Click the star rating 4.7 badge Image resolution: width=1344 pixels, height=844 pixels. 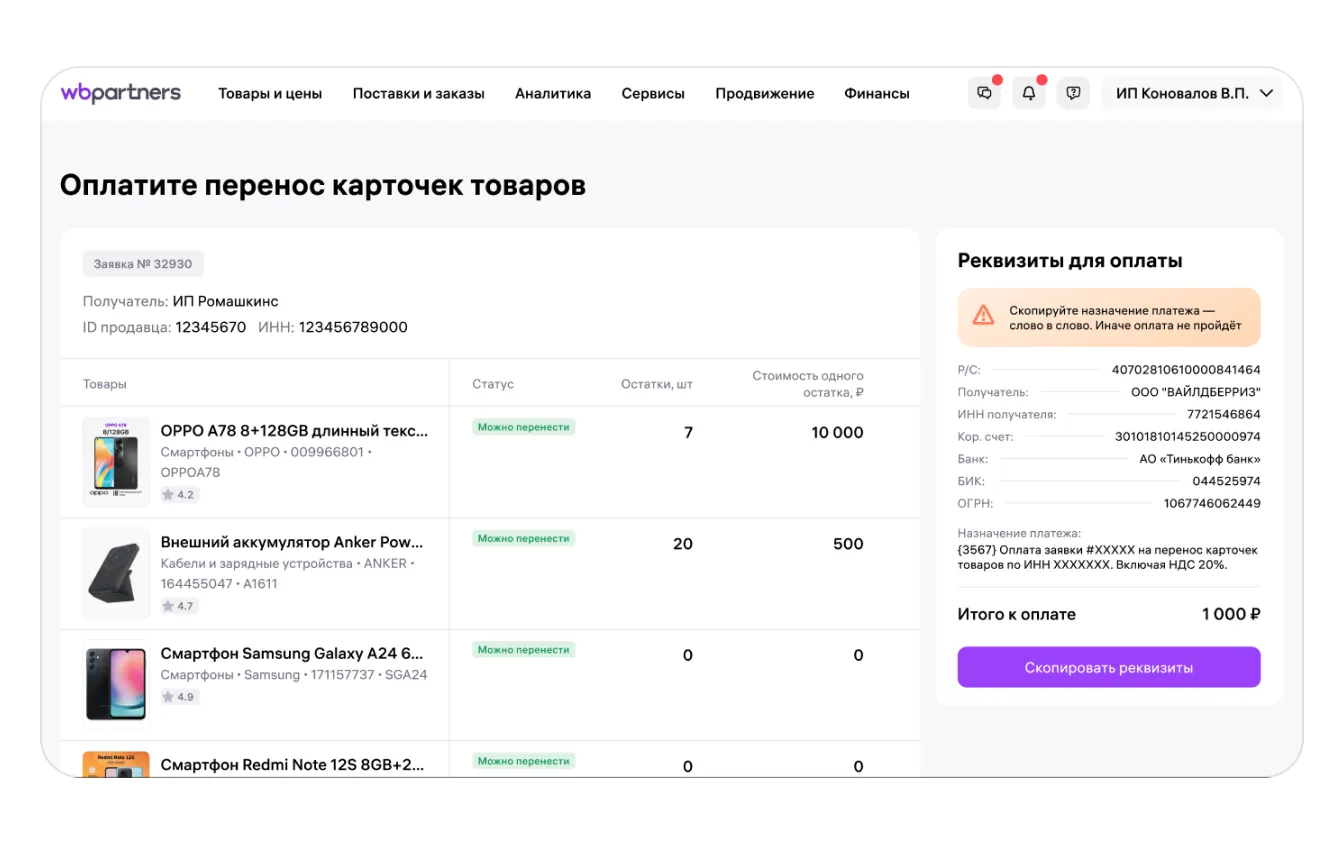pyautogui.click(x=180, y=606)
